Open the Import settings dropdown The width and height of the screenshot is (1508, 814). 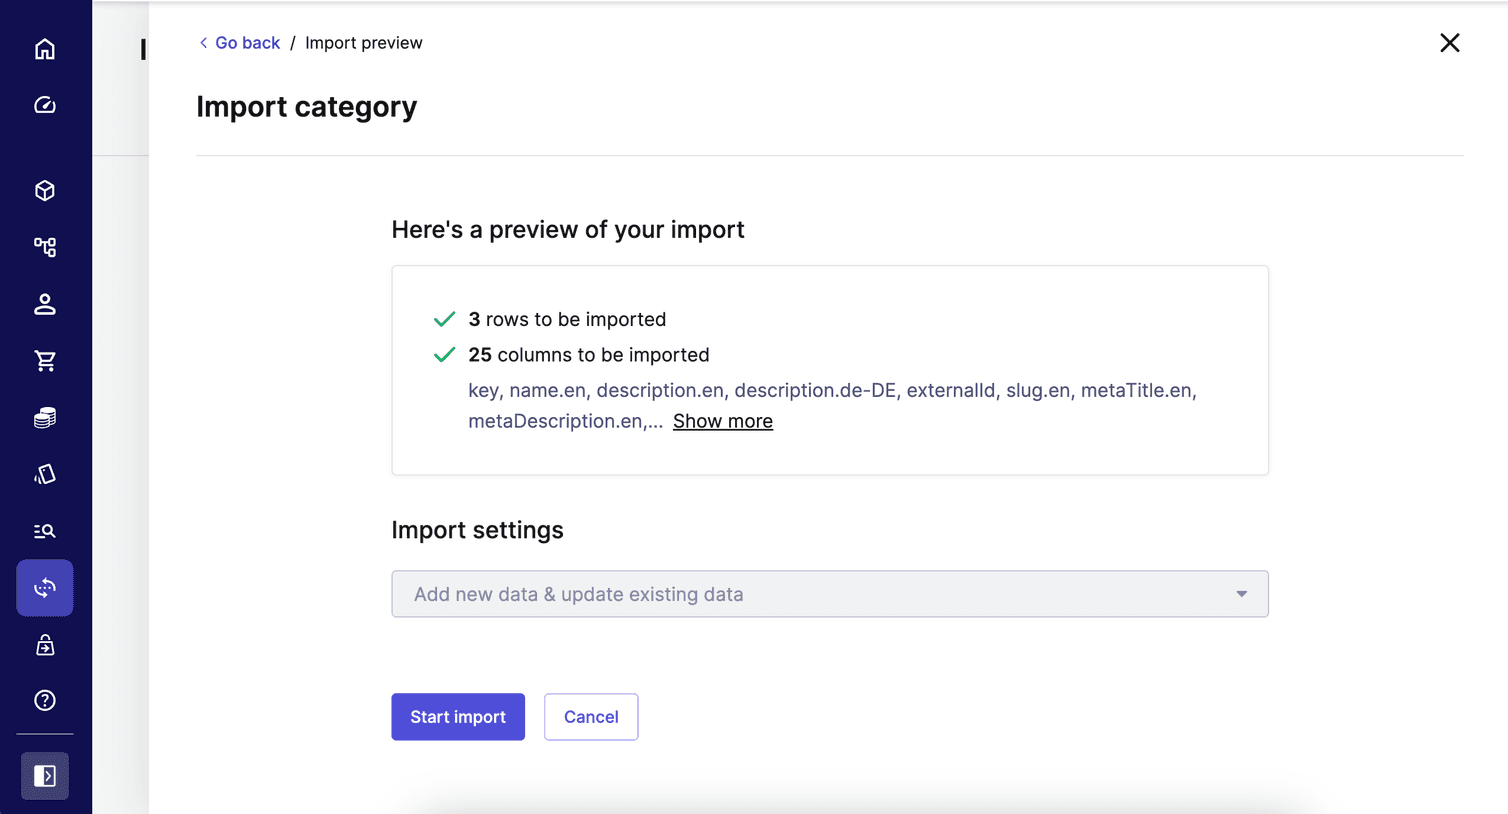click(x=829, y=593)
